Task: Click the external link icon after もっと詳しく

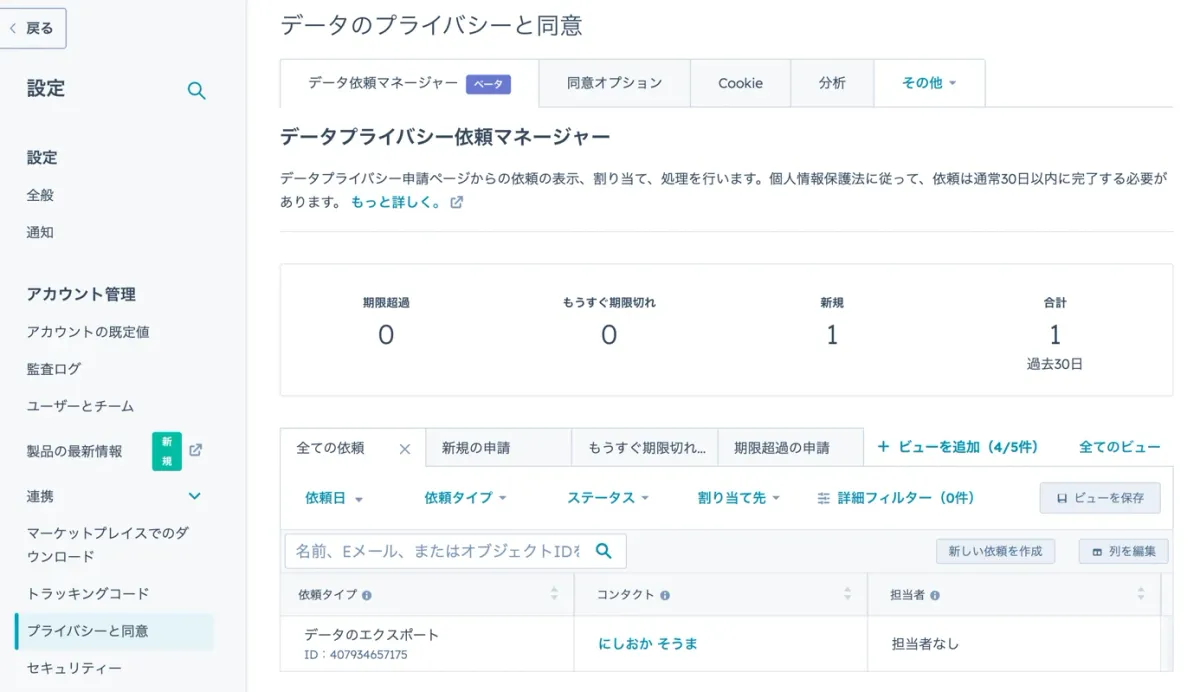Action: (x=457, y=201)
